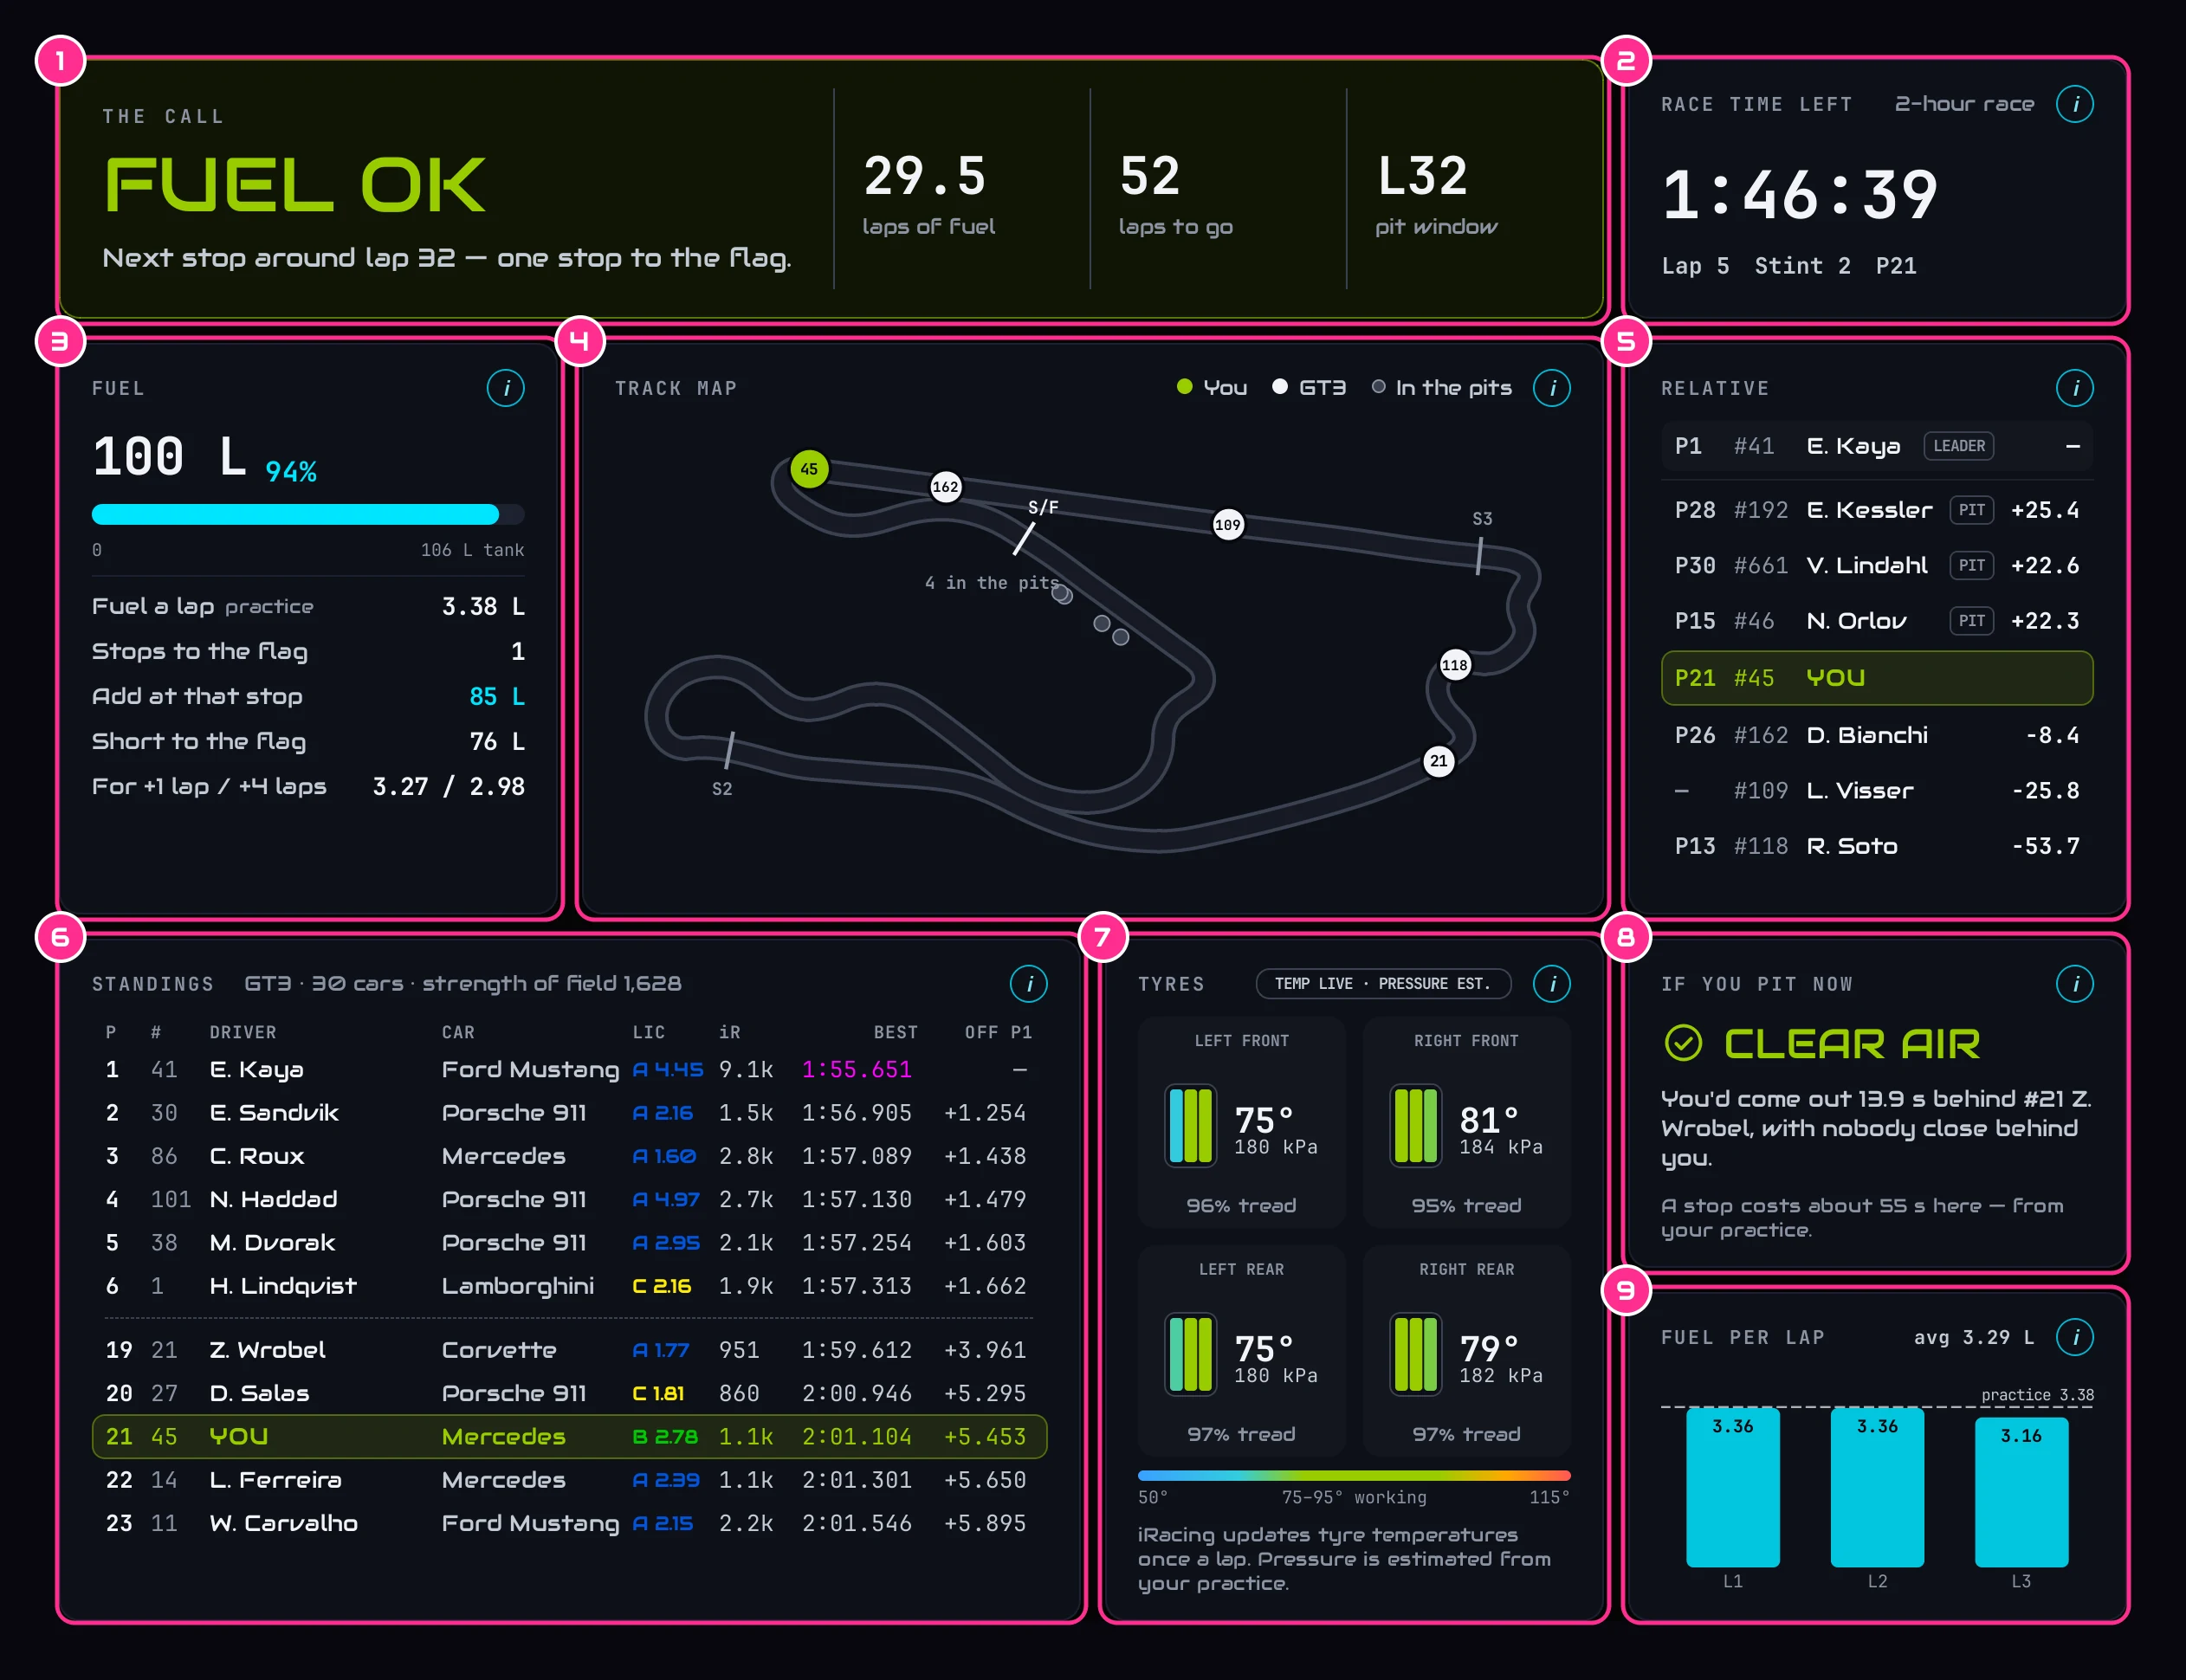Click the Left Rear tyre card

(x=1242, y=1351)
